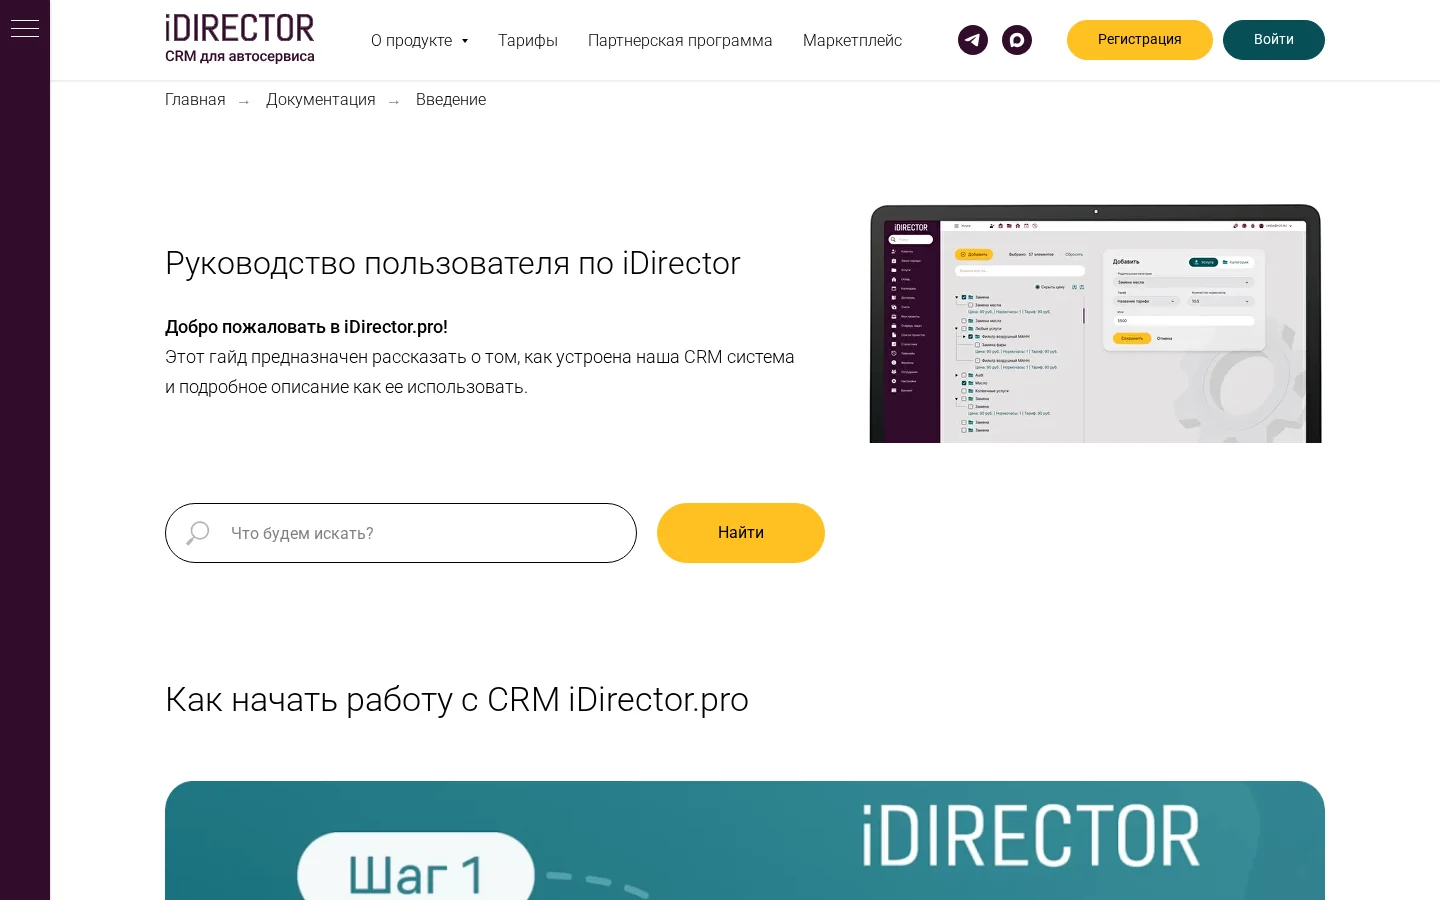Viewport: 1440px width, 900px height.
Task: Click the "Найти" search button
Action: [x=741, y=533]
